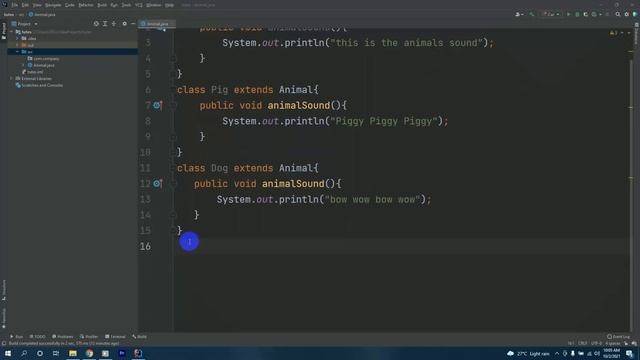Image resolution: width=640 pixels, height=360 pixels.
Task: Expand Animal.java node in project tree
Action: click(24, 65)
